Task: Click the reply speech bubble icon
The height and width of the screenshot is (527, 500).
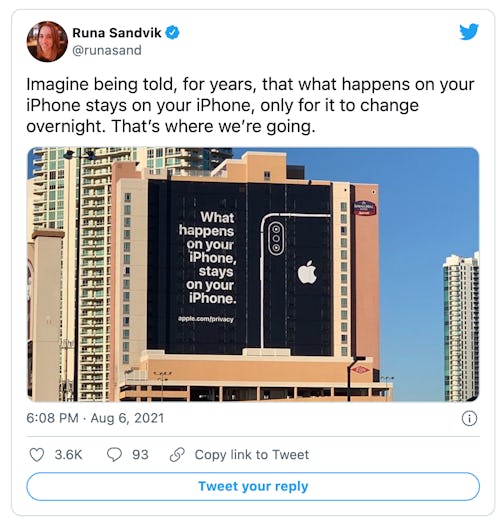Action: 114,455
